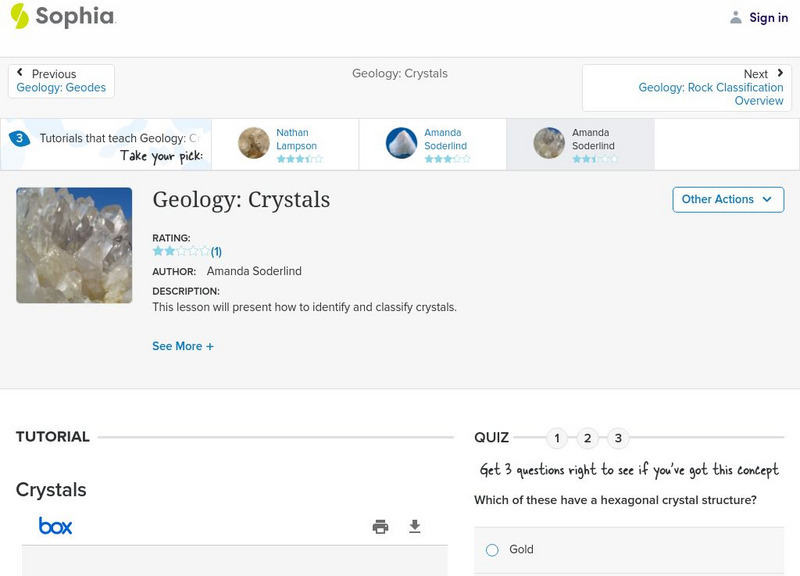The height and width of the screenshot is (576, 800).
Task: Go to quiz question 2
Action: 588,438
